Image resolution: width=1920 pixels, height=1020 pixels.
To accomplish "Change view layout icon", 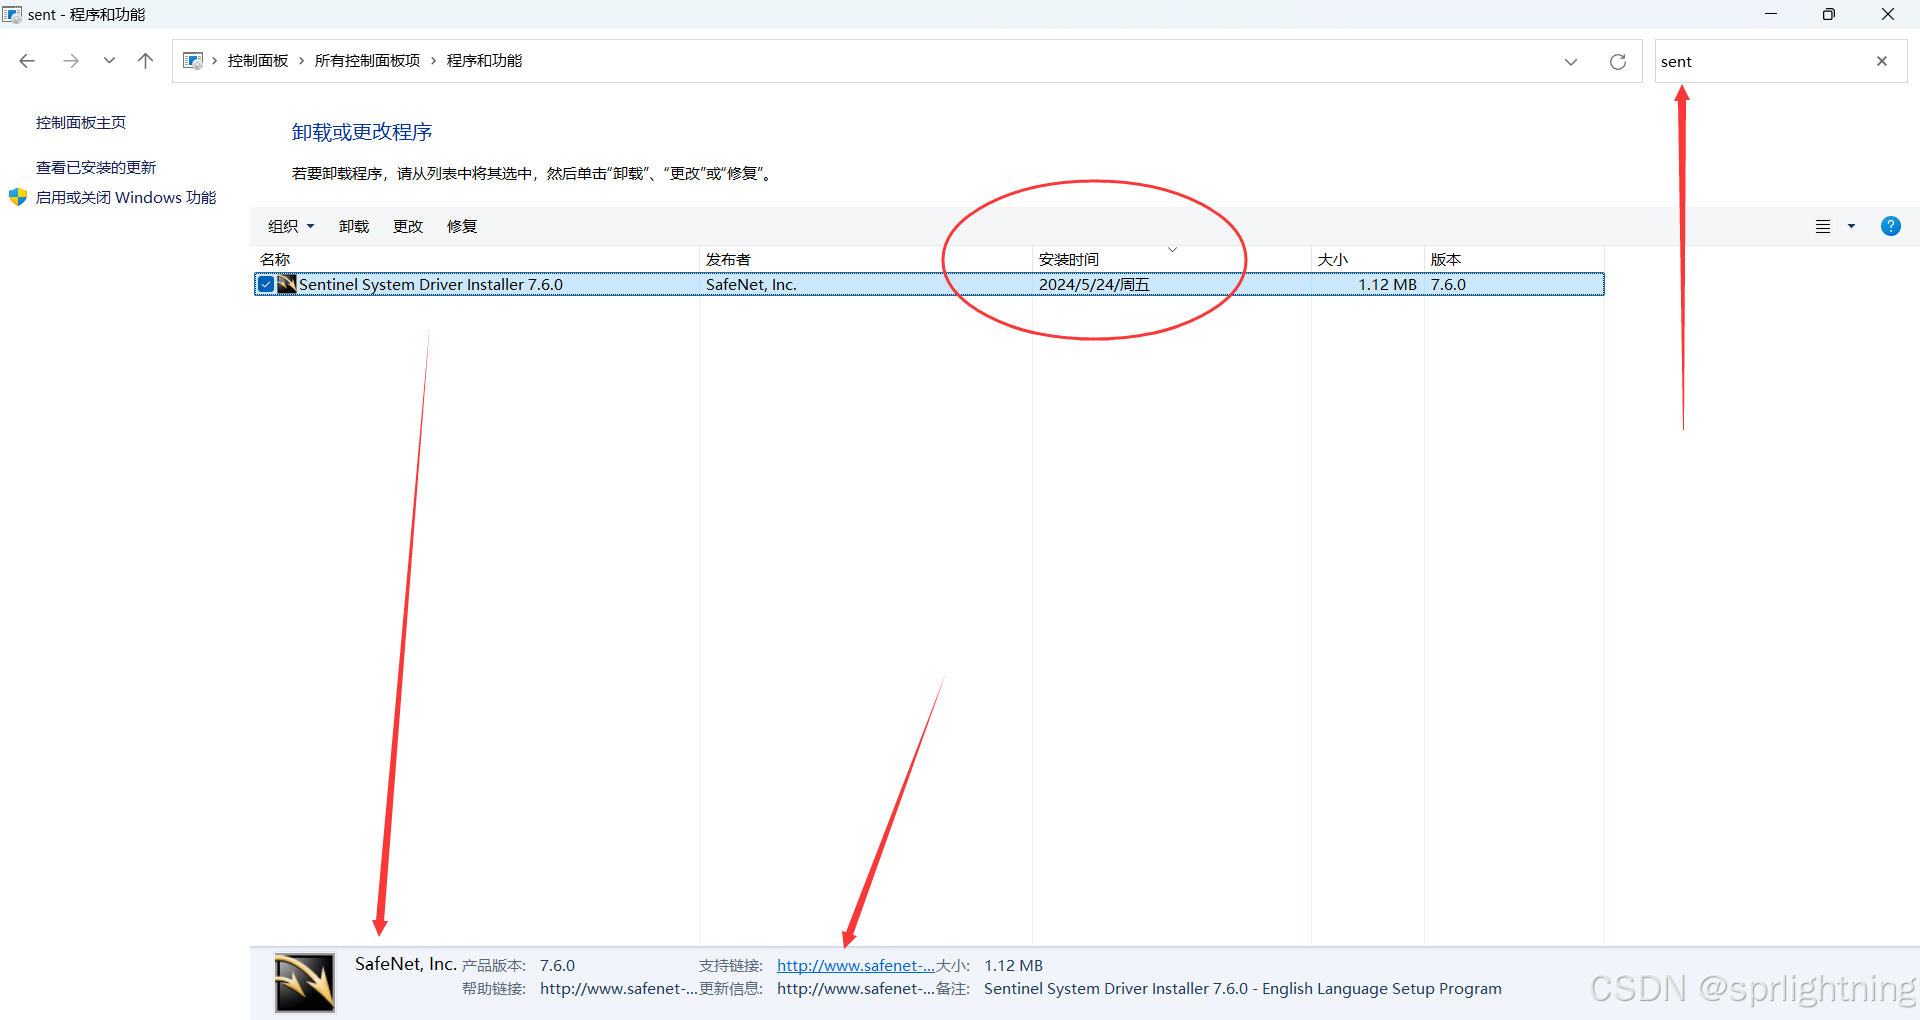I will (x=1823, y=227).
